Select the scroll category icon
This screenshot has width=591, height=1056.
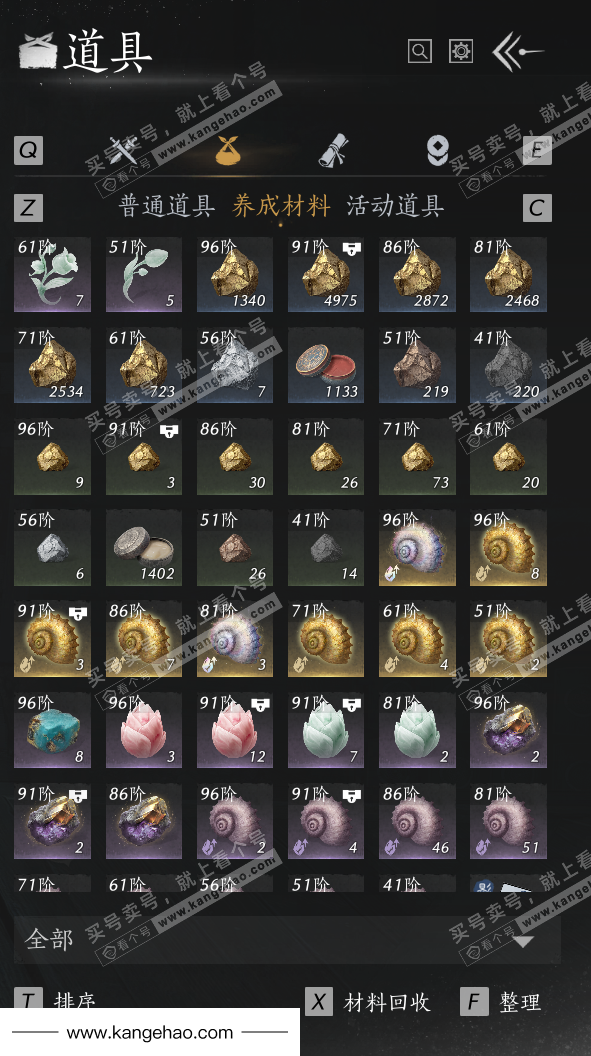[x=333, y=150]
